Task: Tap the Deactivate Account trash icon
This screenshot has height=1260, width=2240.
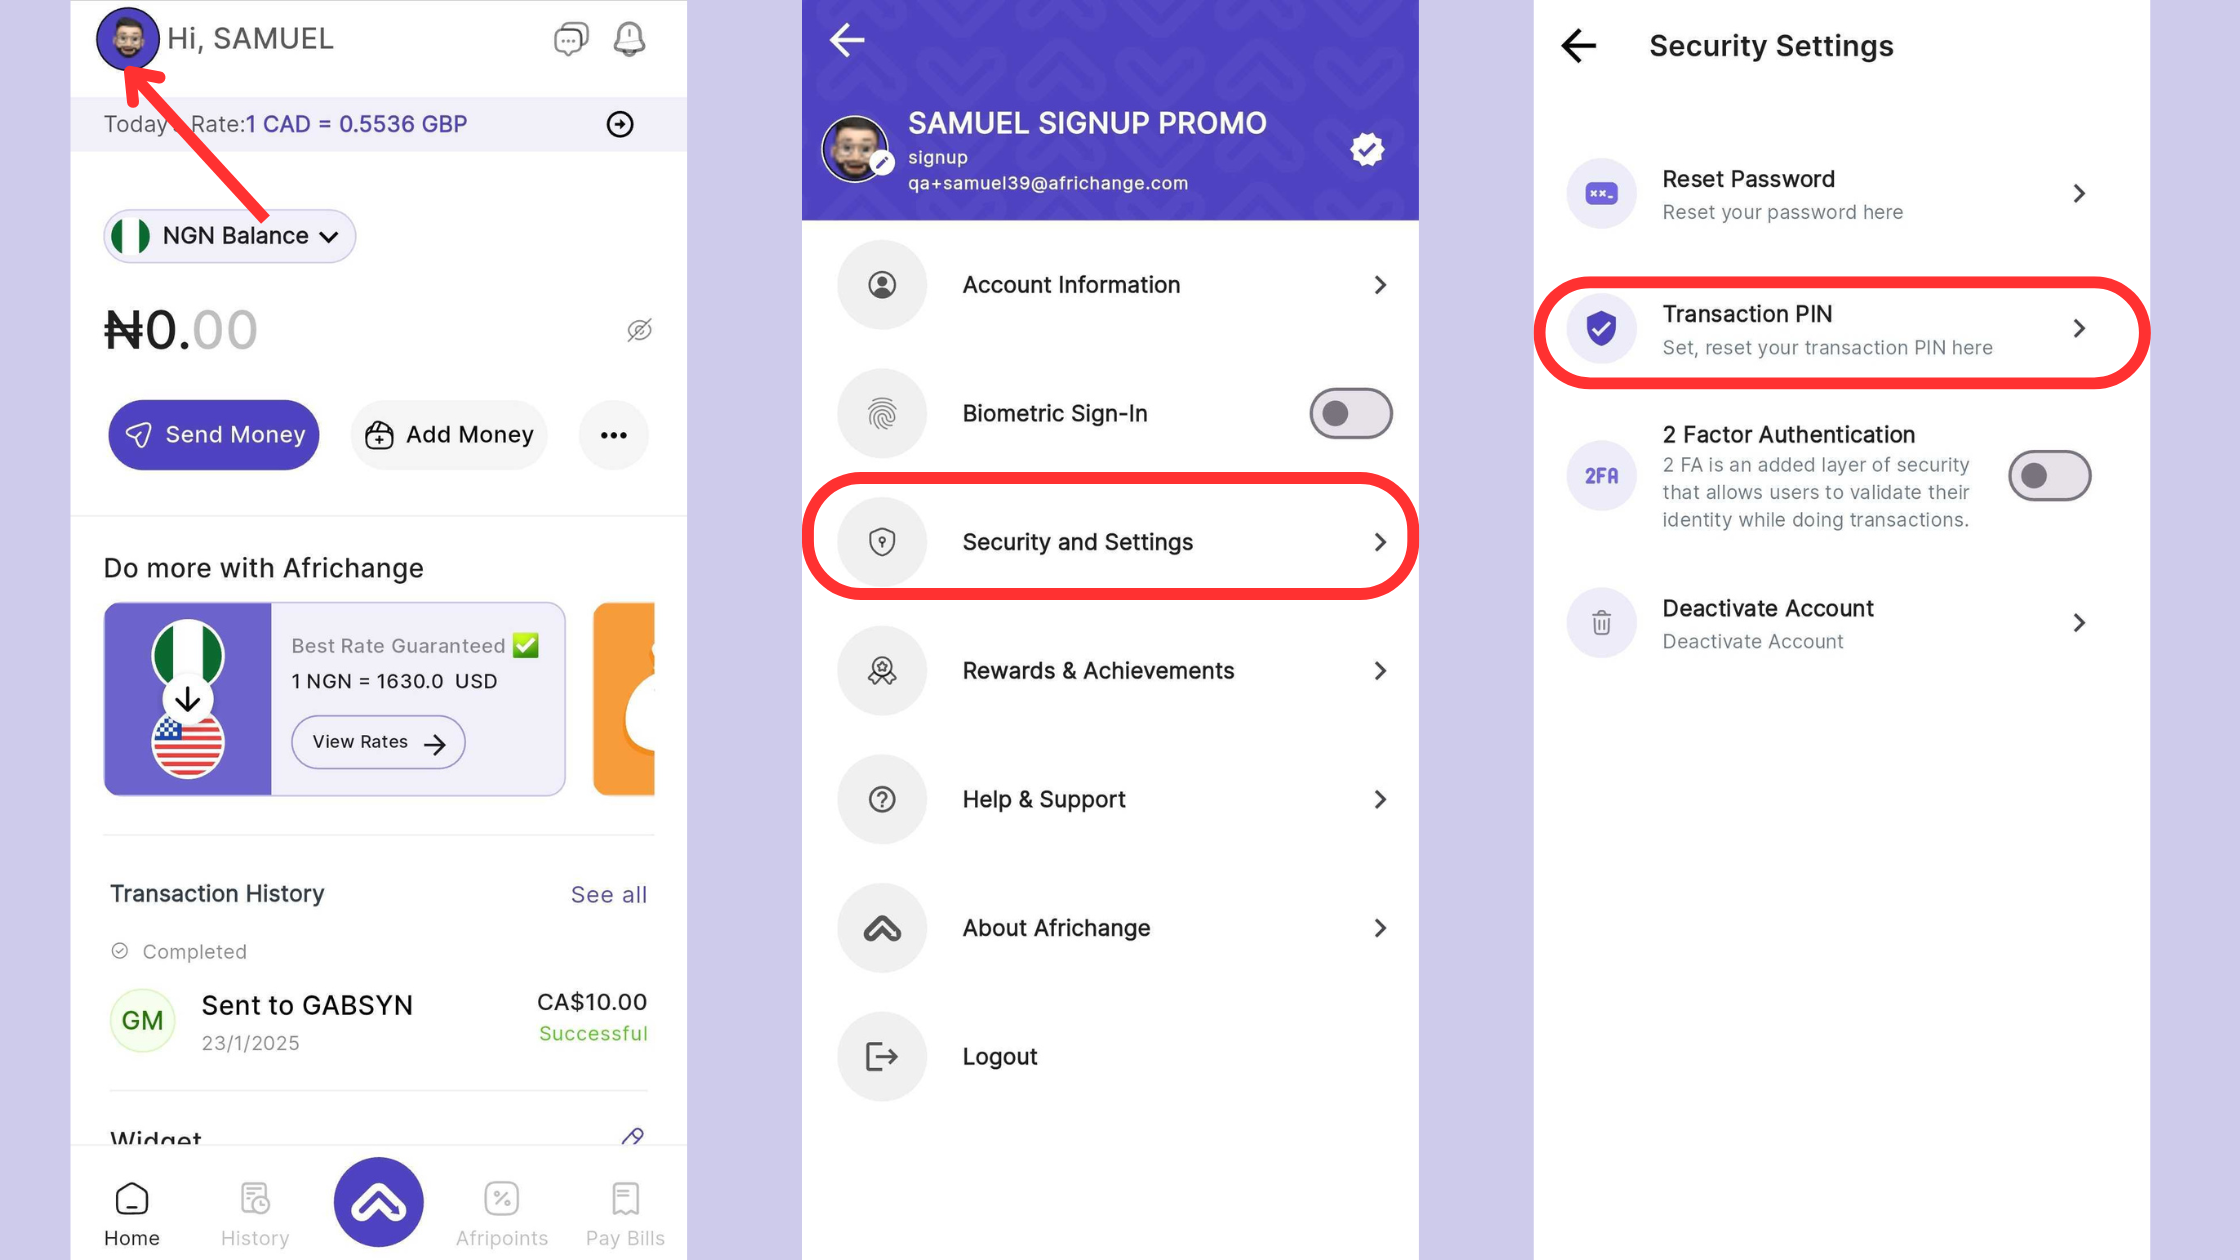Action: tap(1602, 623)
